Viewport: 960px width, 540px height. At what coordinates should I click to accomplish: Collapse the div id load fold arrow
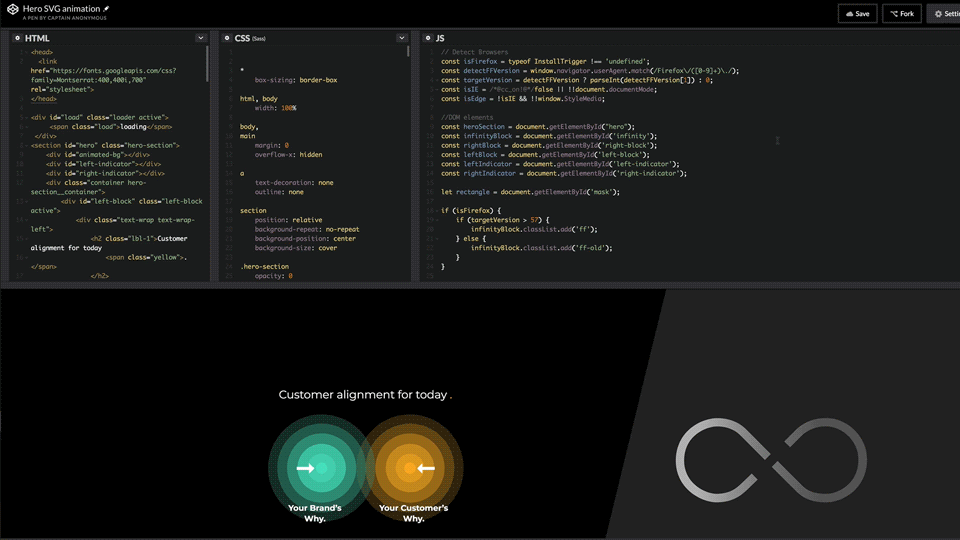pos(26,118)
